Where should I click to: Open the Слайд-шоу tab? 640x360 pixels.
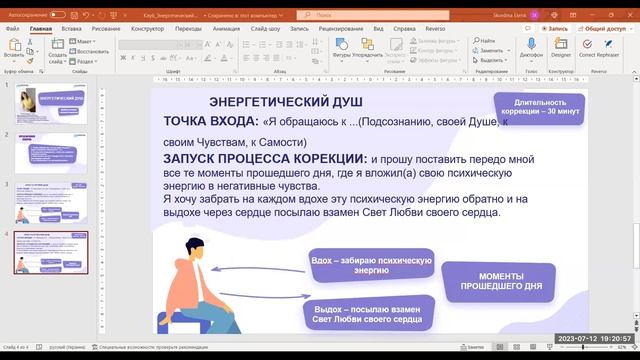tap(265, 29)
